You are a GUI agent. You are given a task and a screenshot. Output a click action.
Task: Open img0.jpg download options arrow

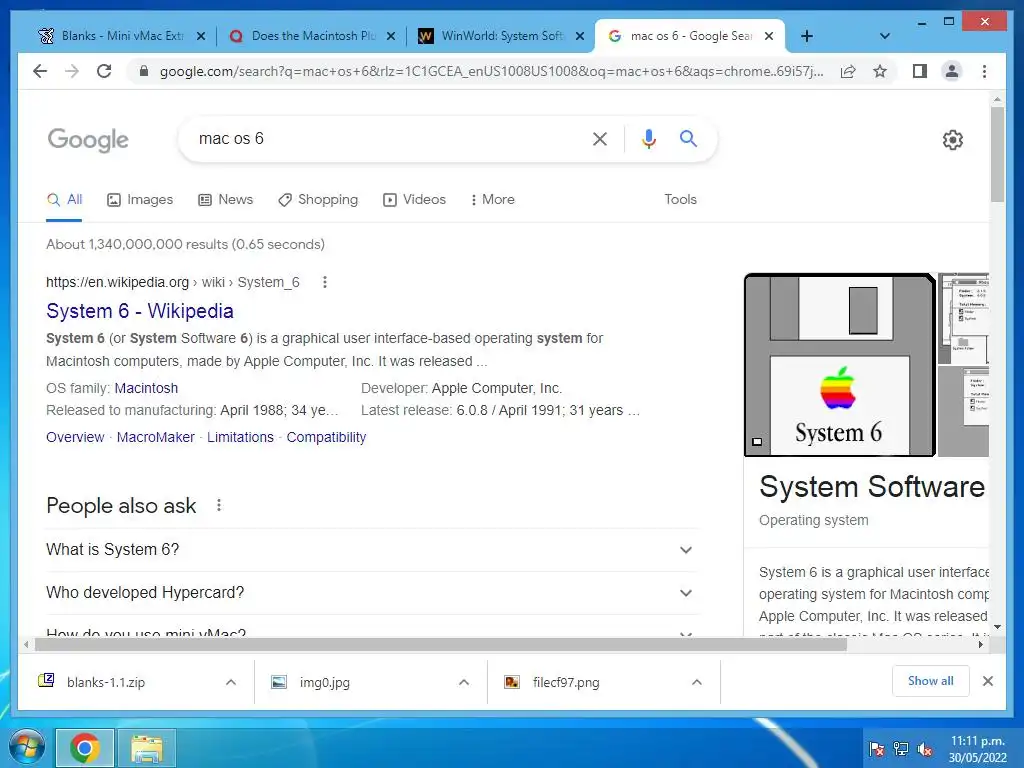[464, 682]
